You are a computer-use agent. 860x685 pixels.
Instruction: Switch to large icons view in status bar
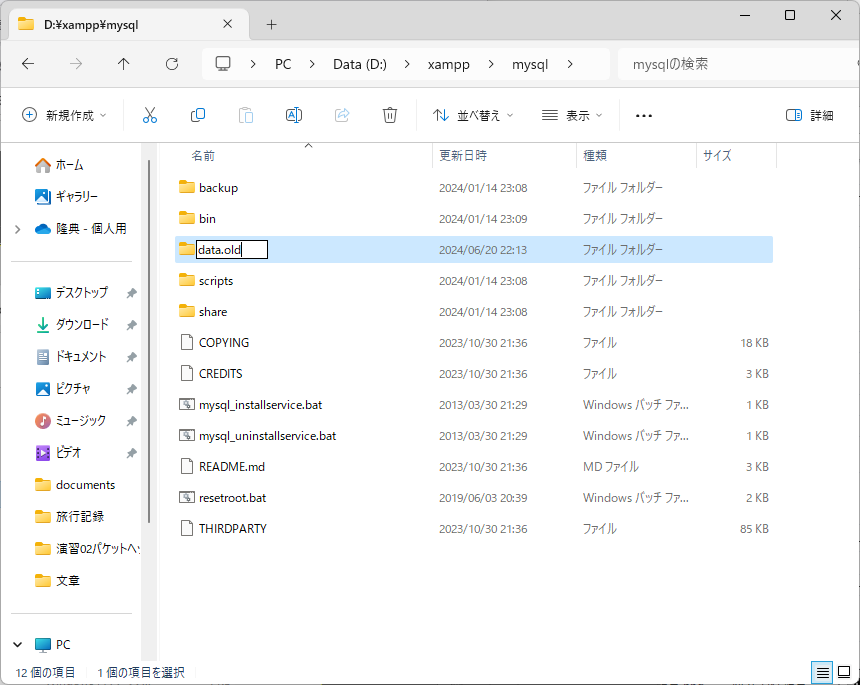844,672
